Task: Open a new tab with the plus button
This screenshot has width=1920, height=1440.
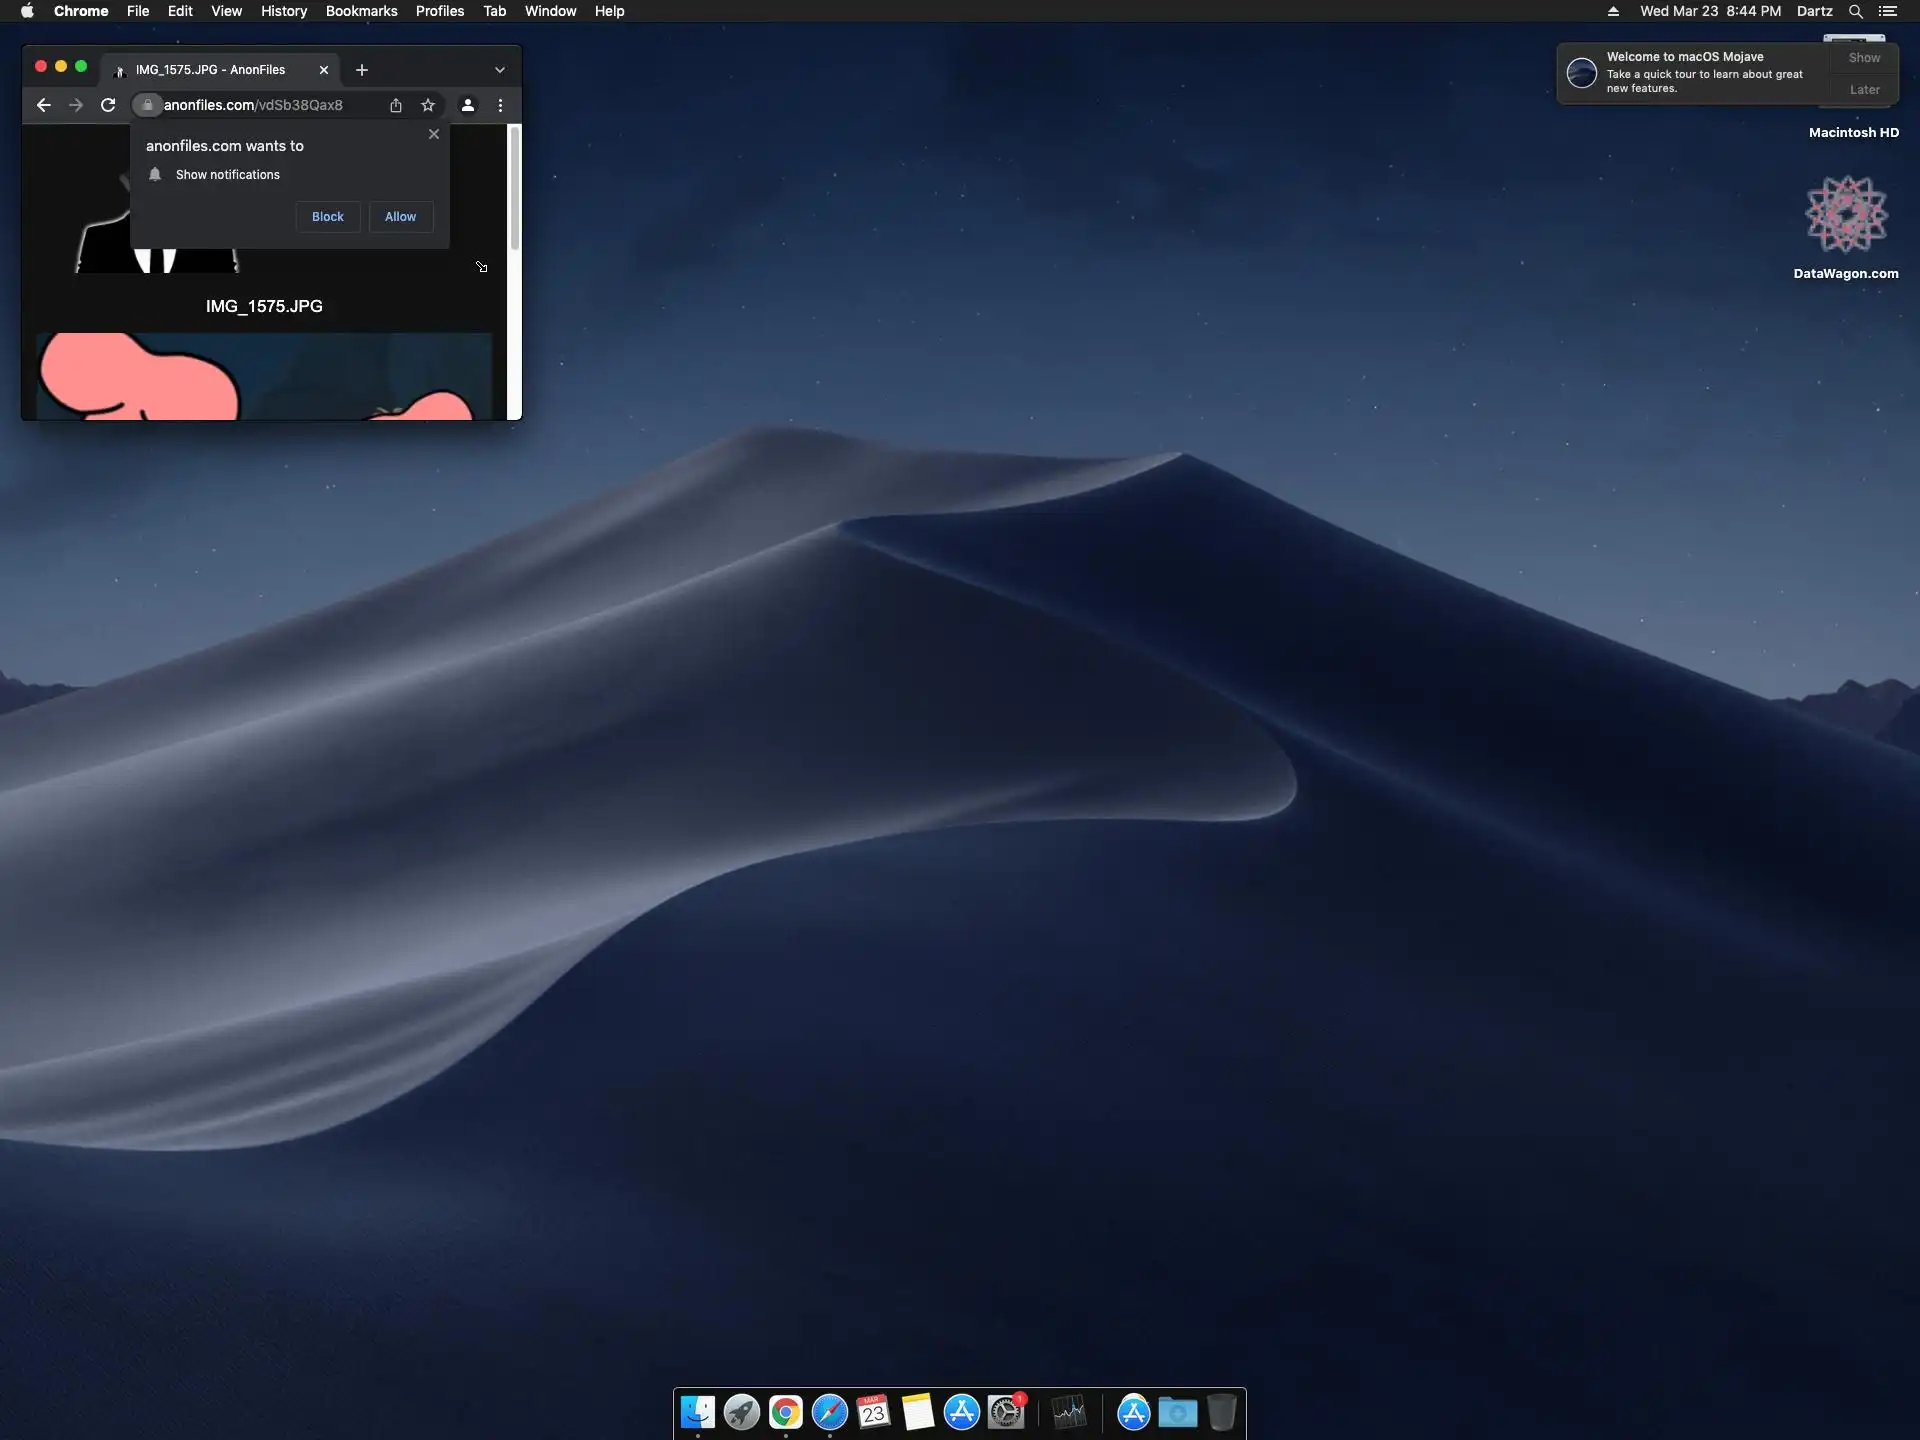Action: pyautogui.click(x=362, y=70)
